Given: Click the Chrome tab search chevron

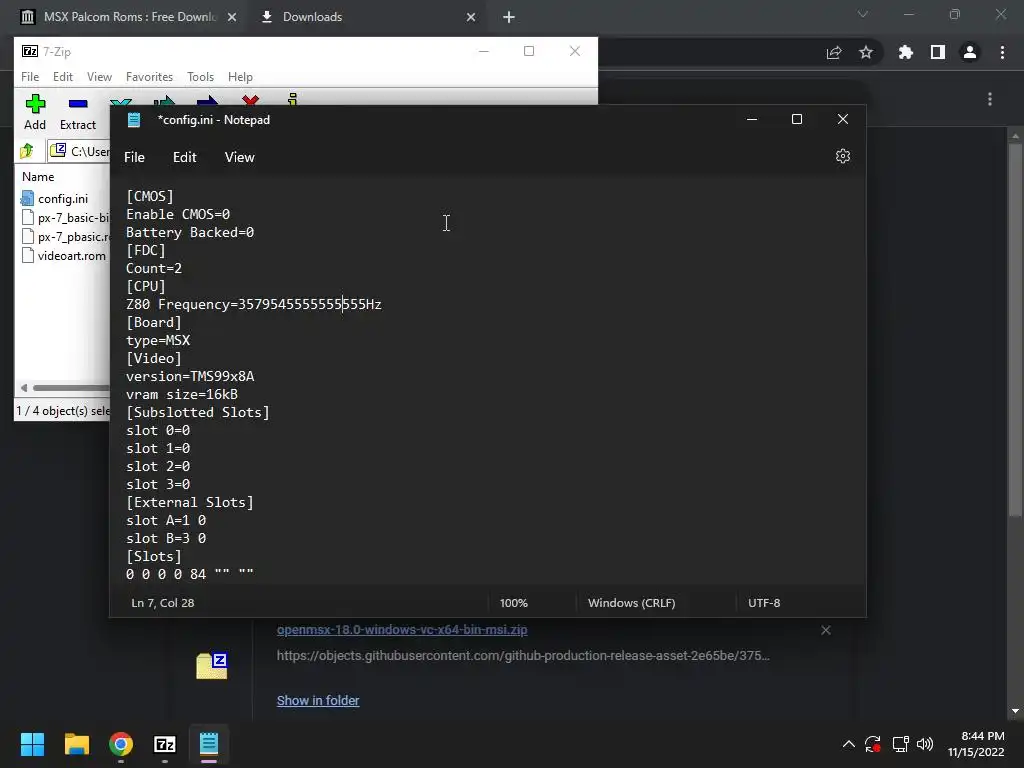Looking at the screenshot, I should click(863, 14).
